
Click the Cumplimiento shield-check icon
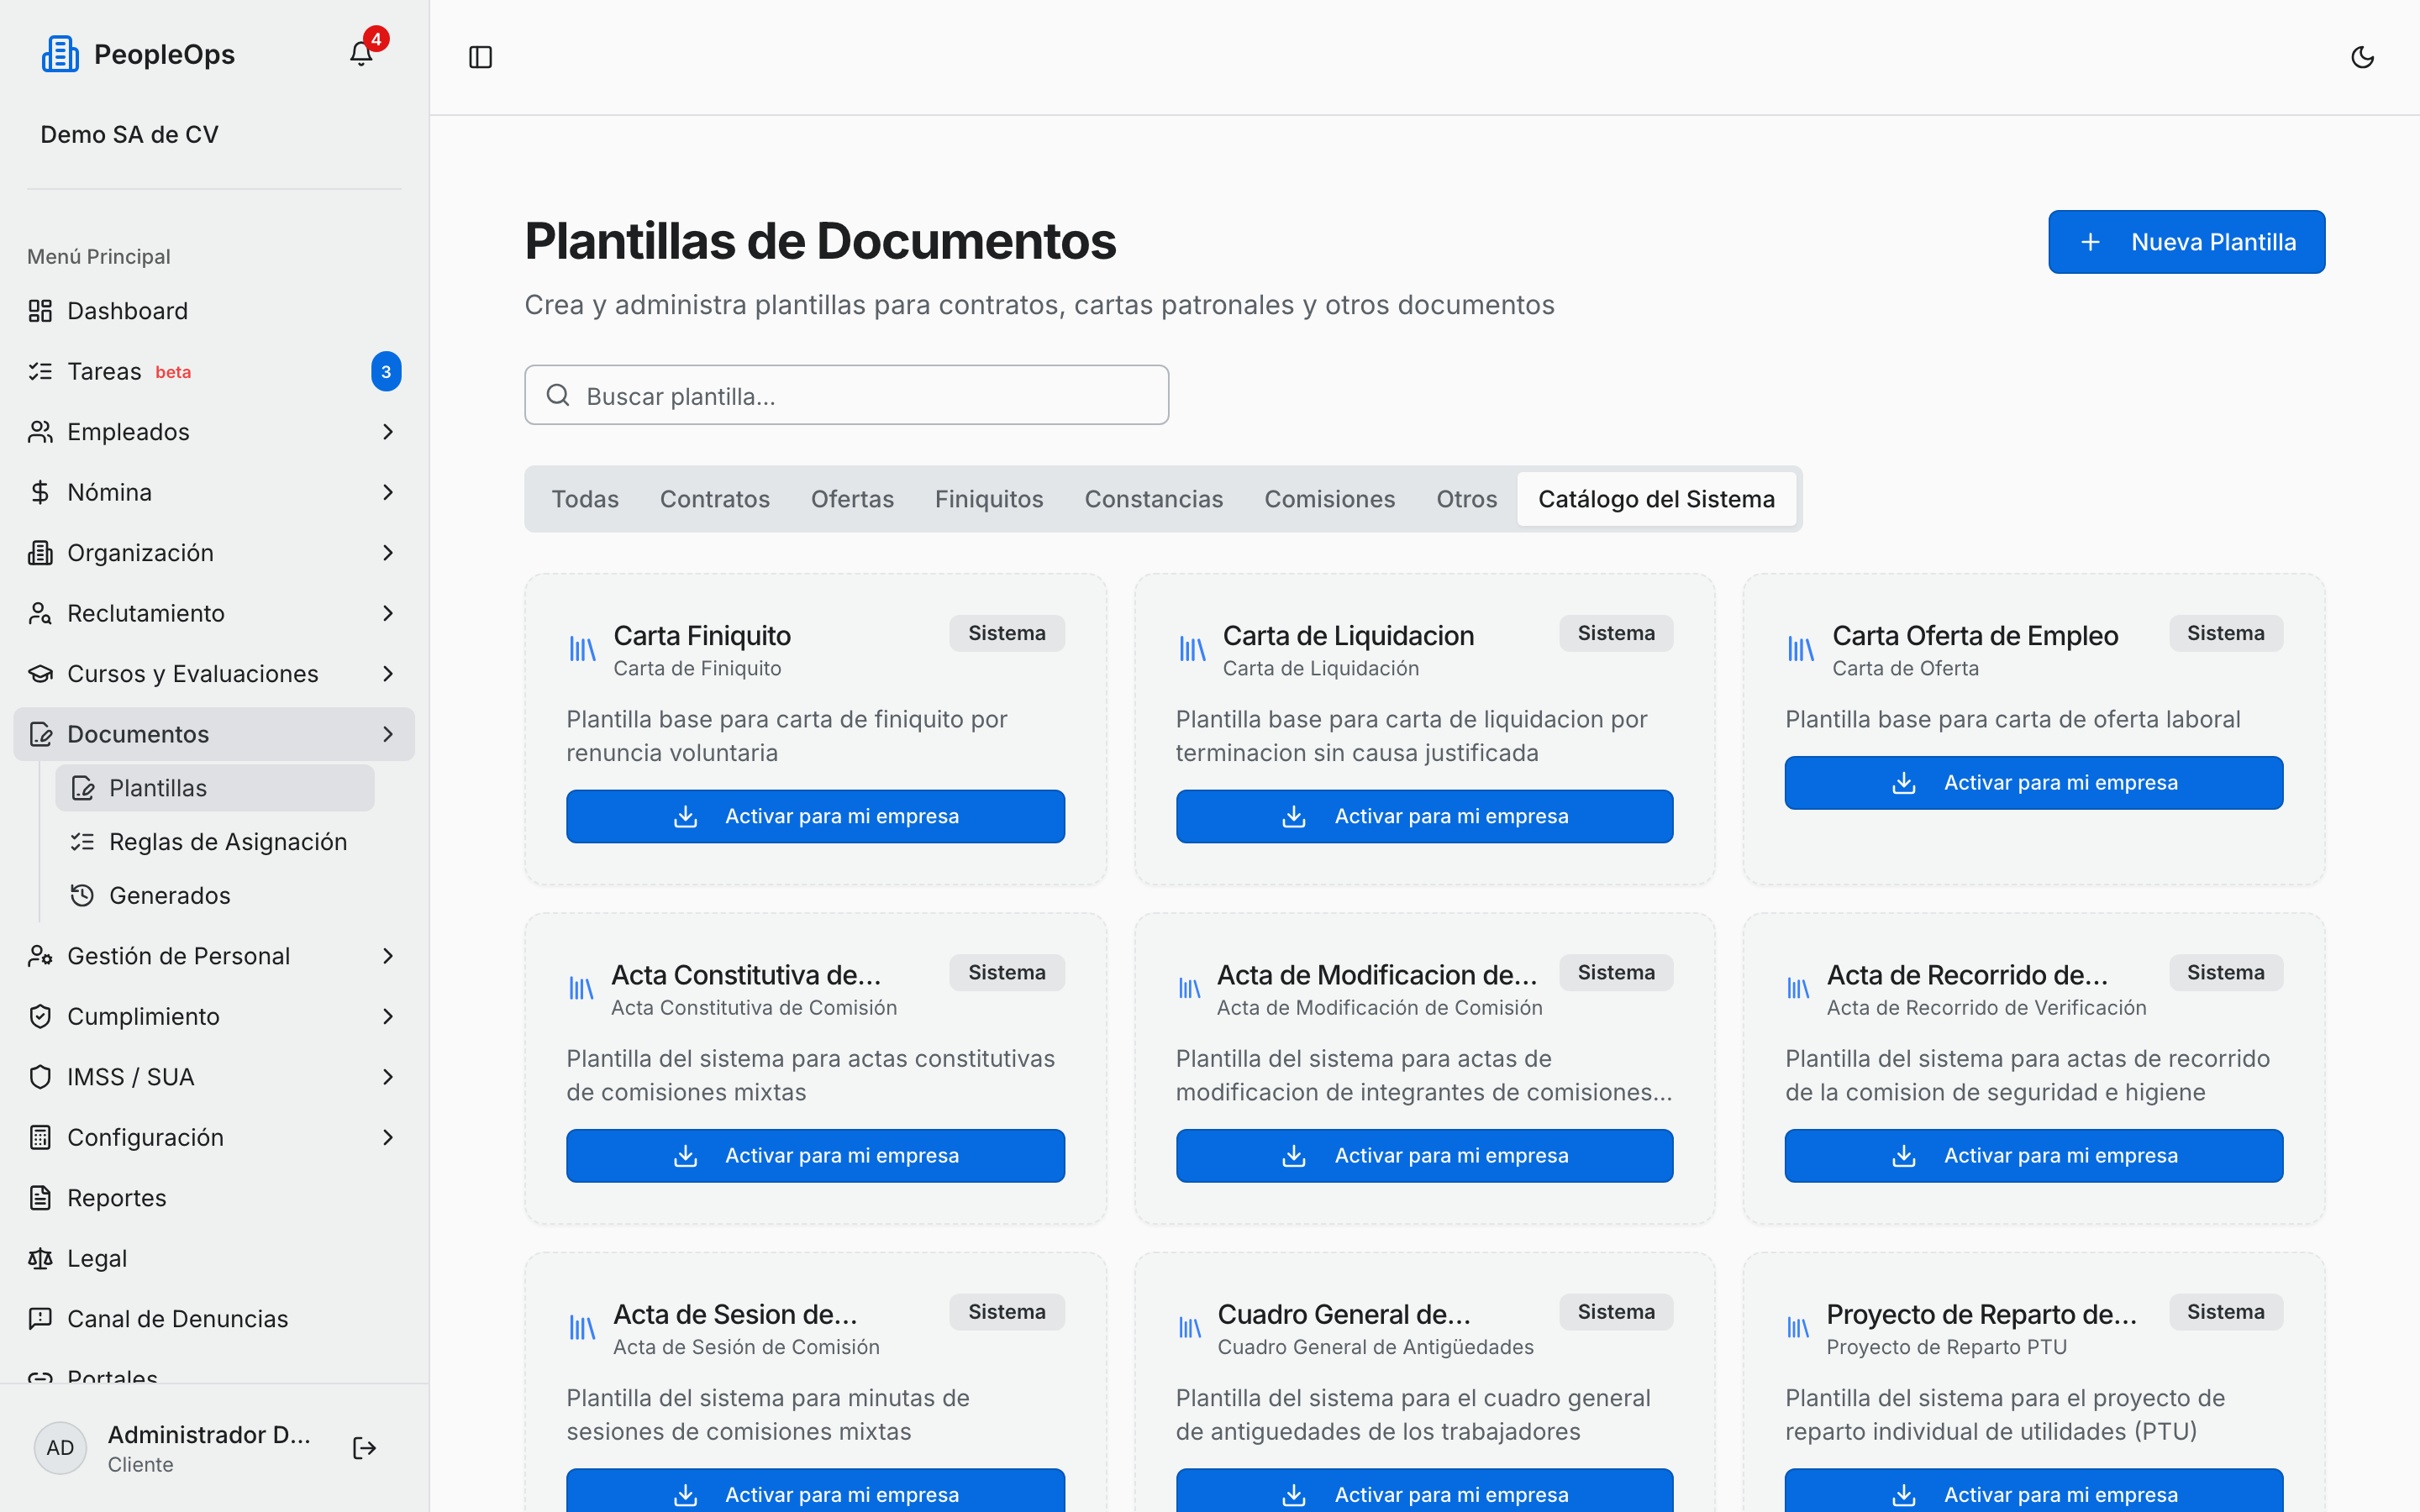[40, 1016]
